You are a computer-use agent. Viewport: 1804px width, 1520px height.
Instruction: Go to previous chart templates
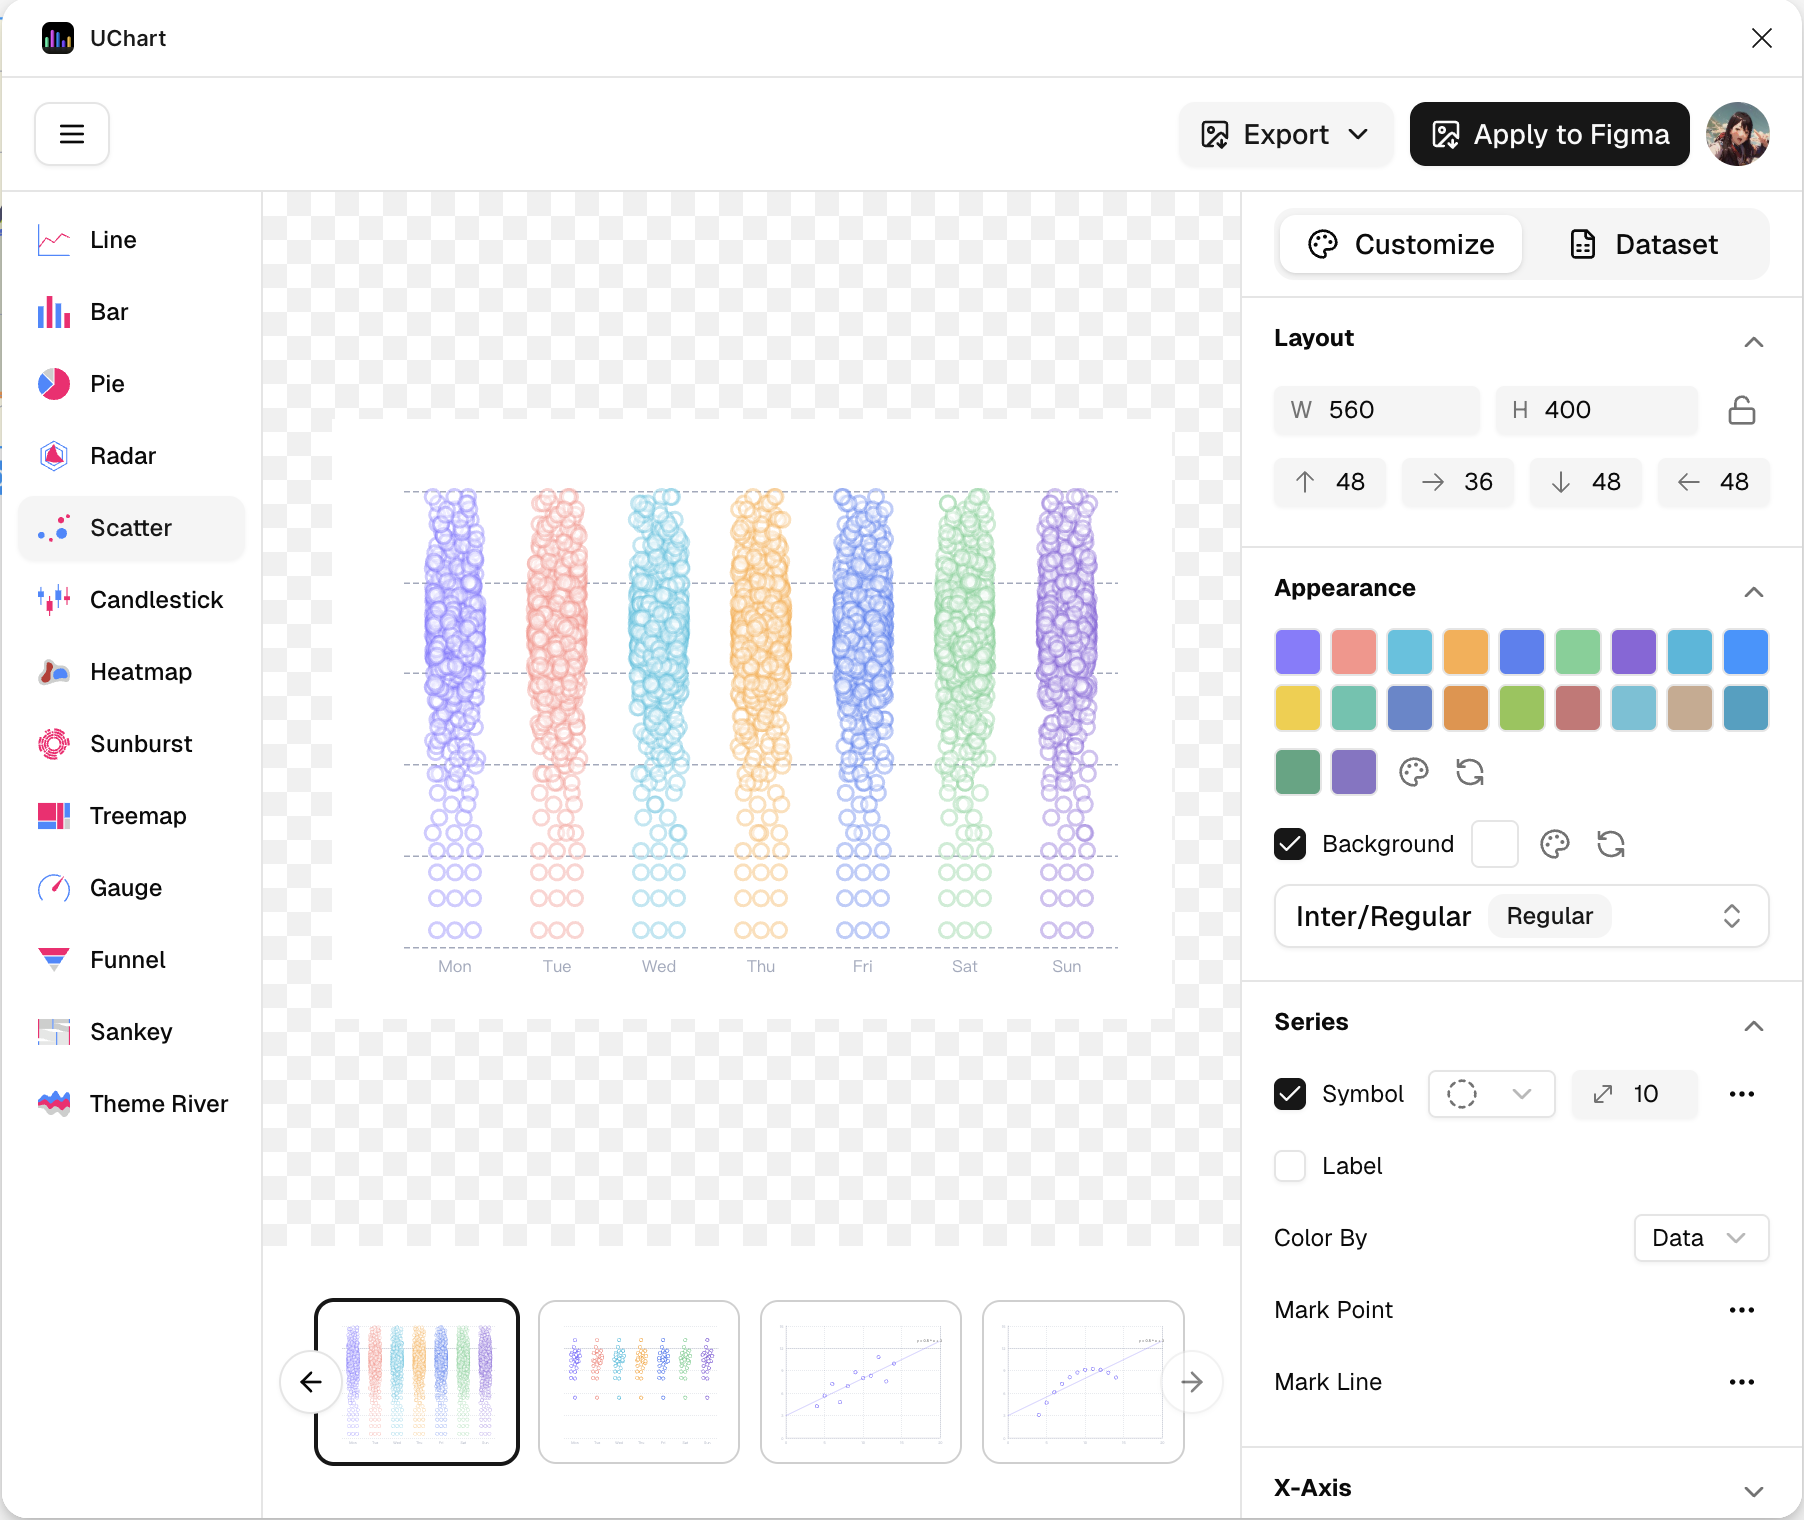[311, 1382]
